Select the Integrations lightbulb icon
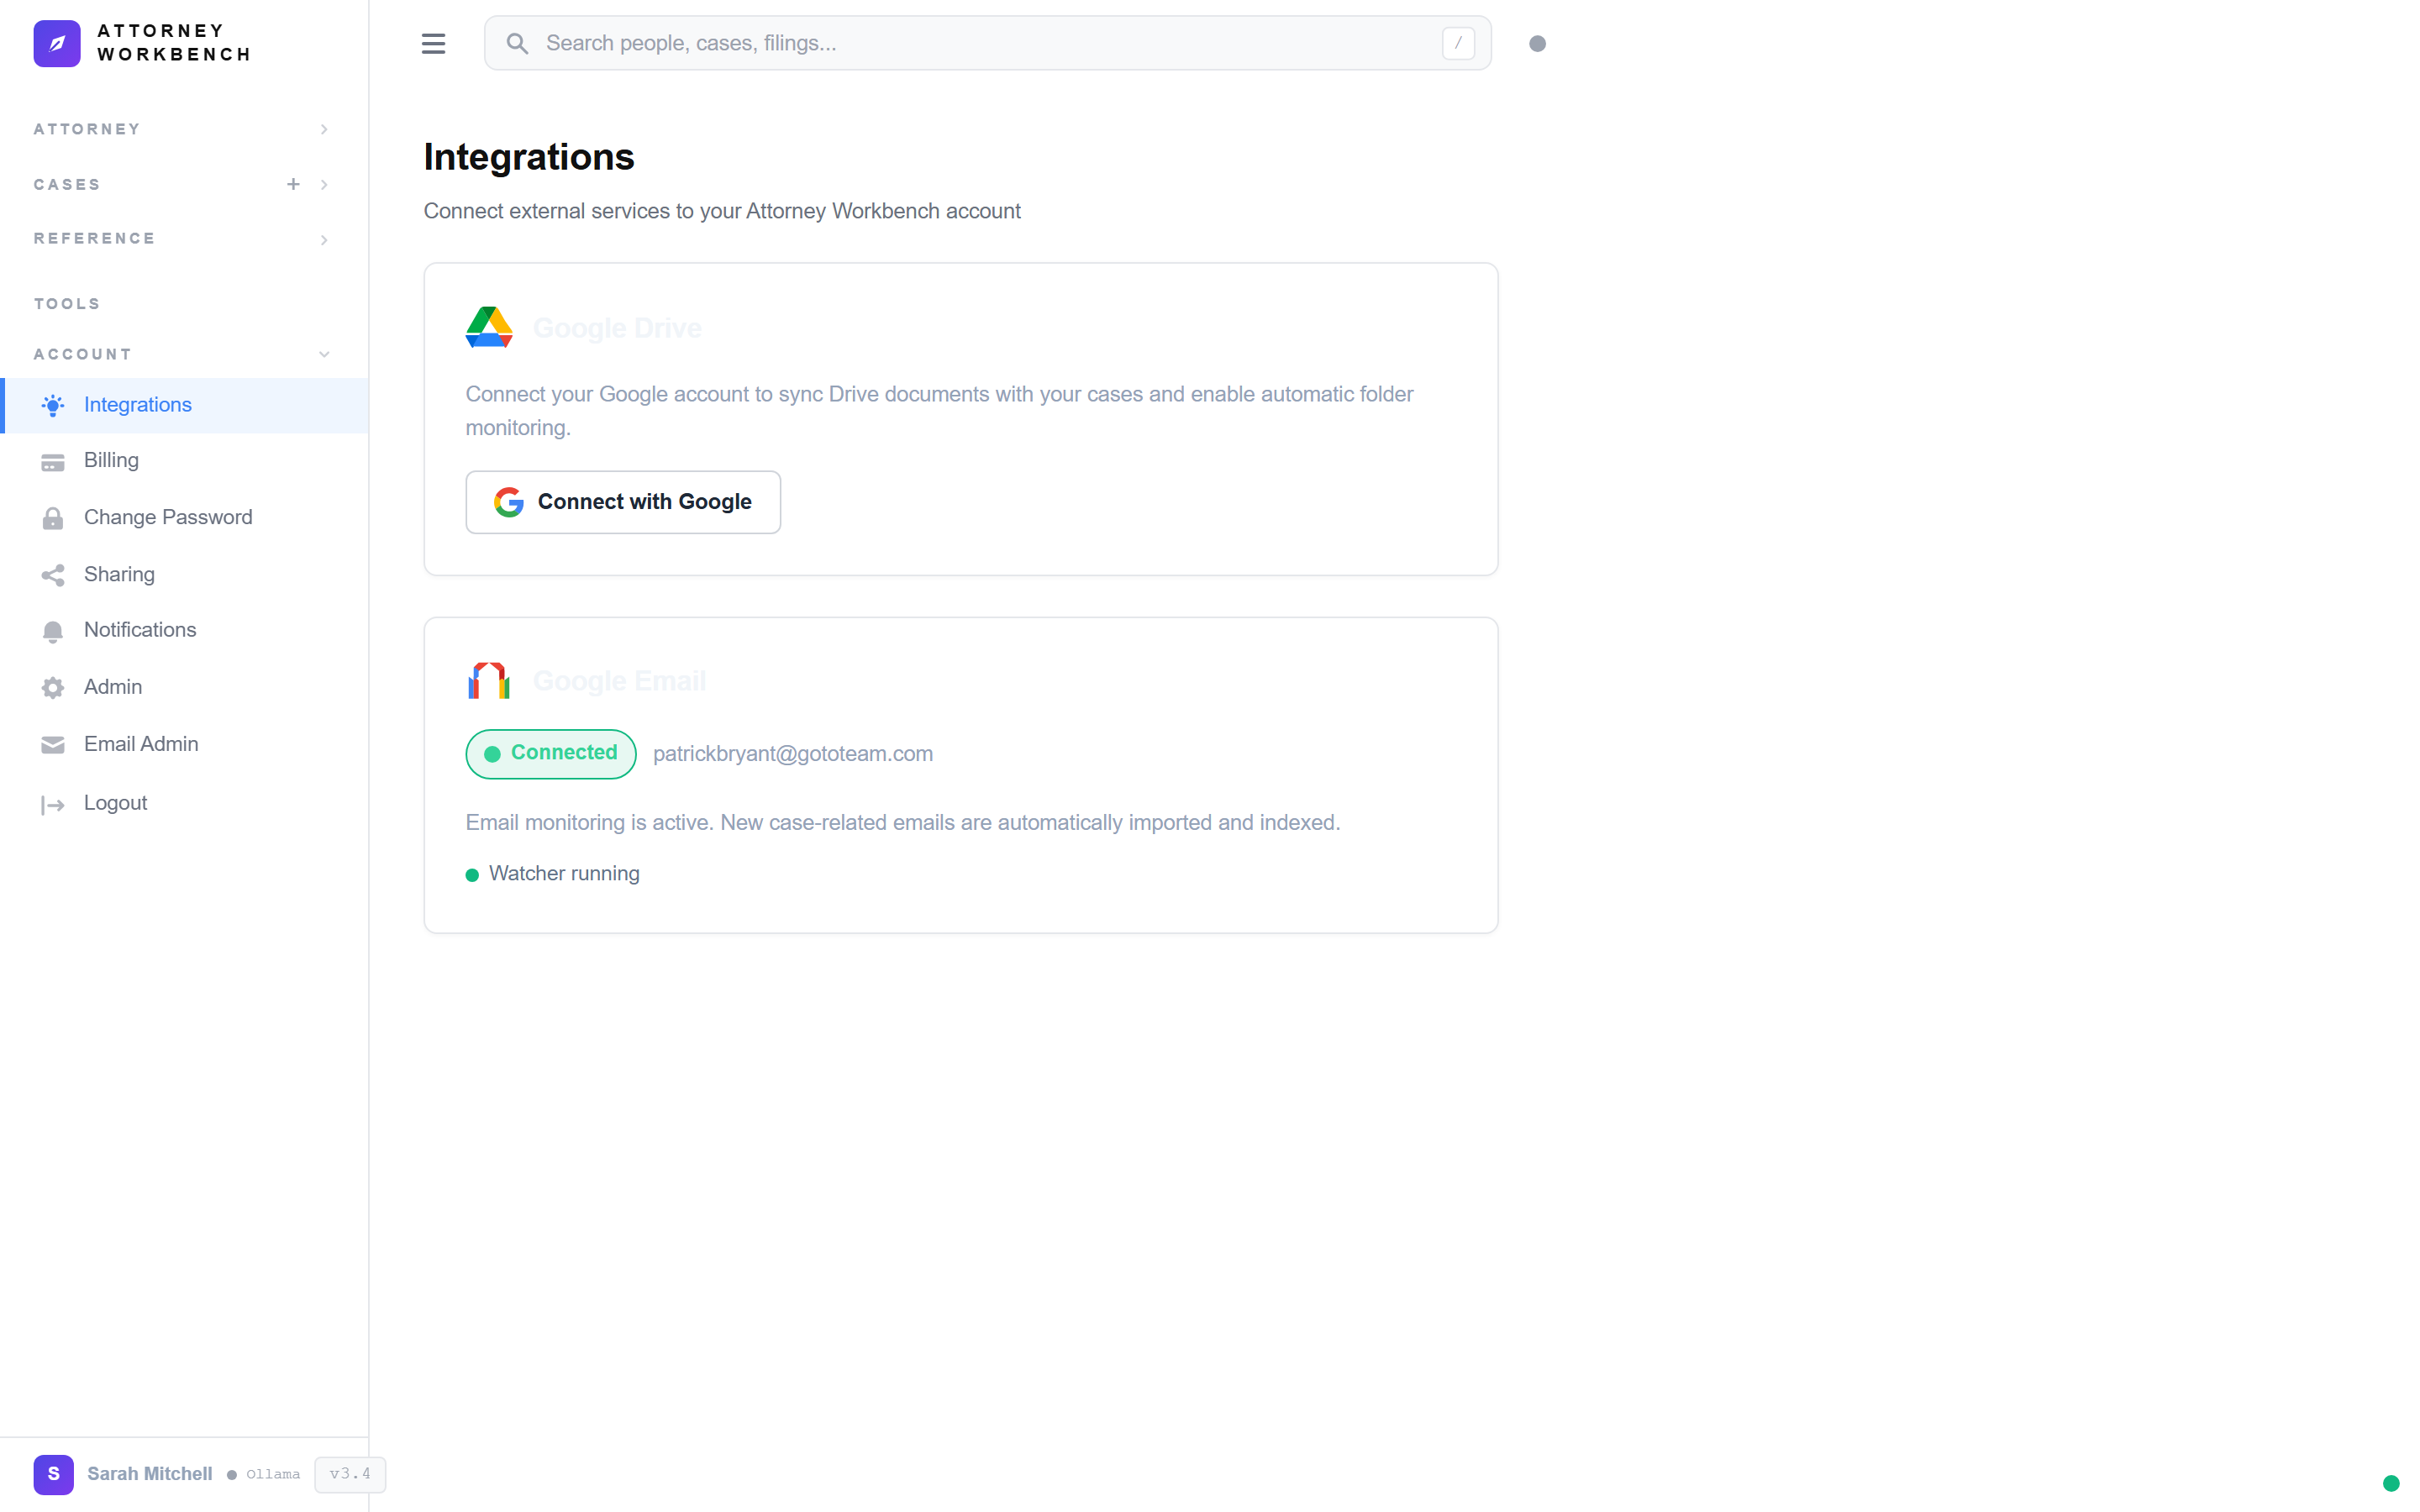2420x1512 pixels. click(53, 405)
